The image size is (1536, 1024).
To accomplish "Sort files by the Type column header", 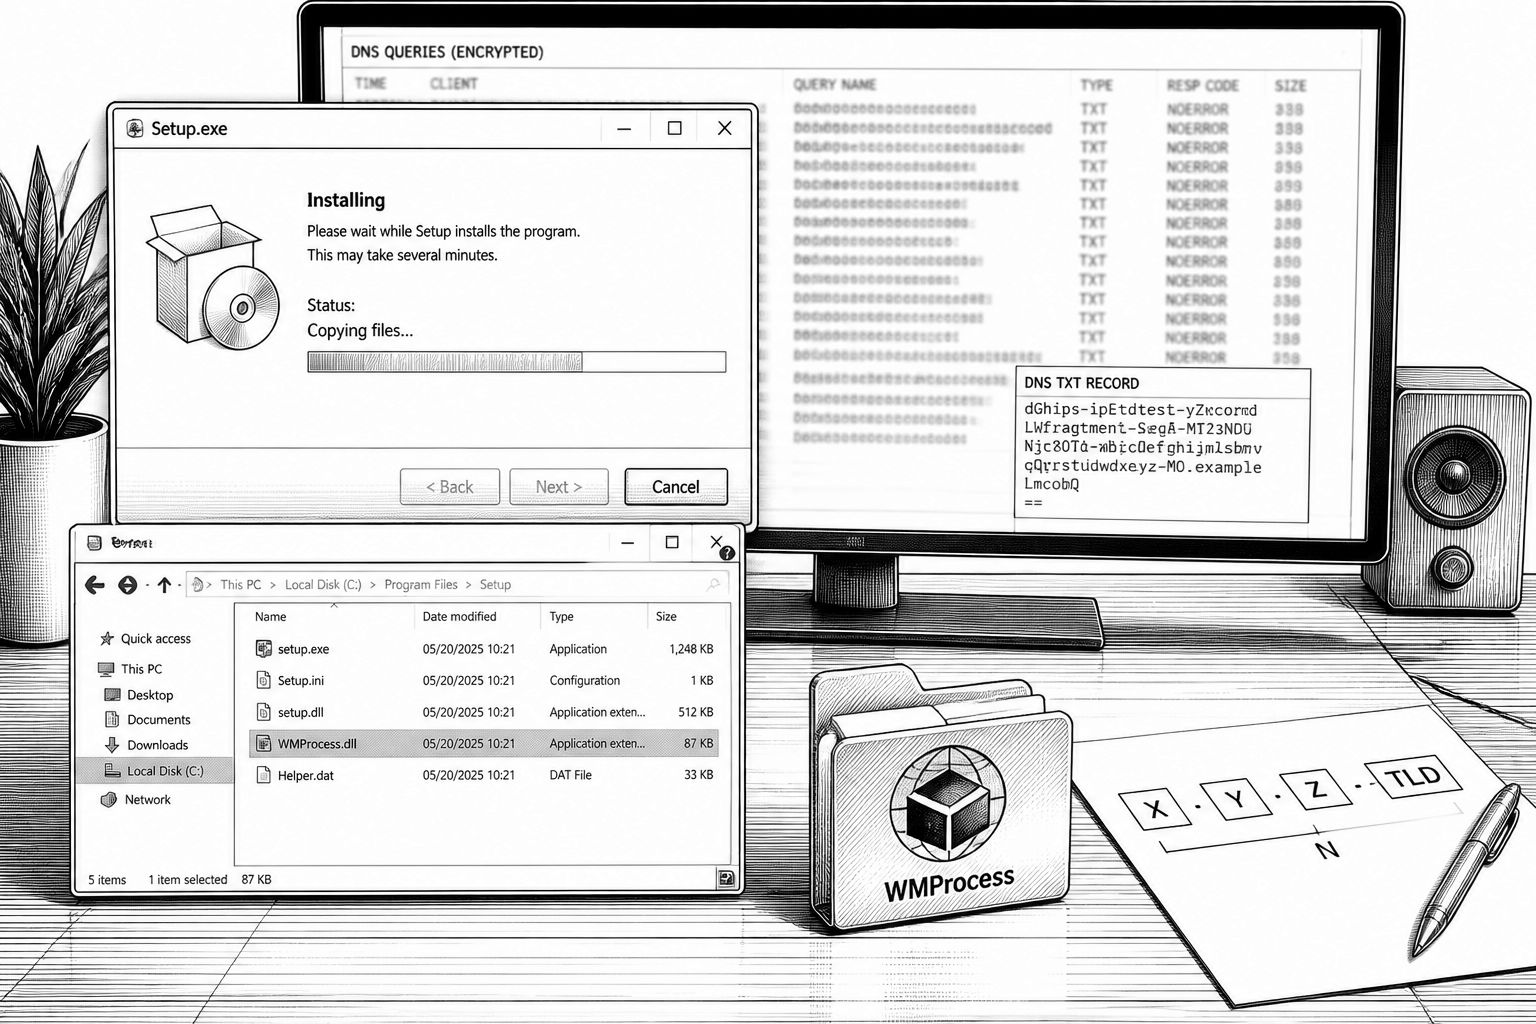I will click(x=562, y=617).
